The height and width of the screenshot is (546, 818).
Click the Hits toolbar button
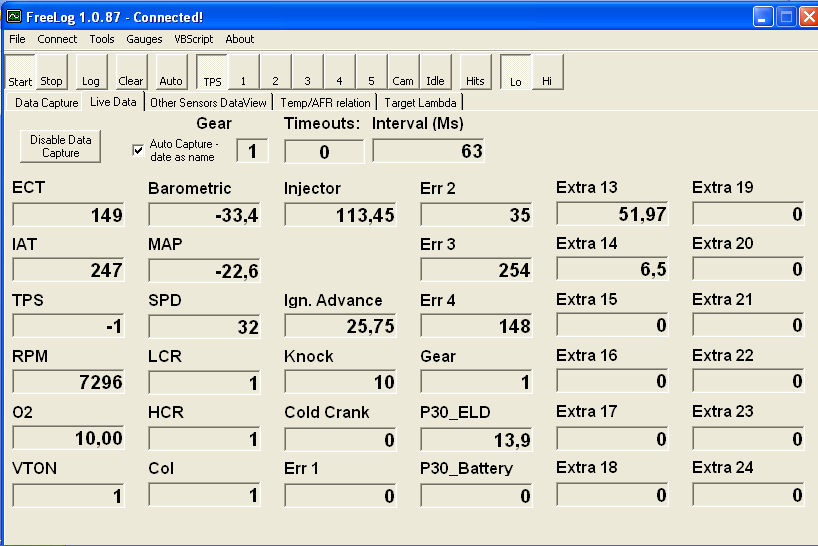pyautogui.click(x=475, y=72)
